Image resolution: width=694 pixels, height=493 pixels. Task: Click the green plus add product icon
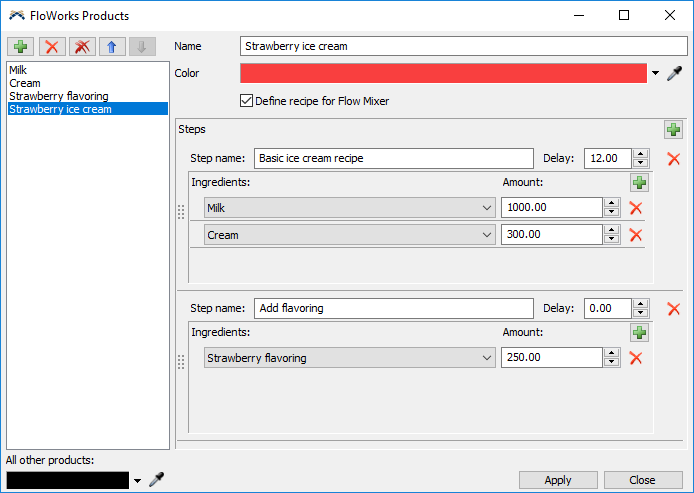(20, 47)
